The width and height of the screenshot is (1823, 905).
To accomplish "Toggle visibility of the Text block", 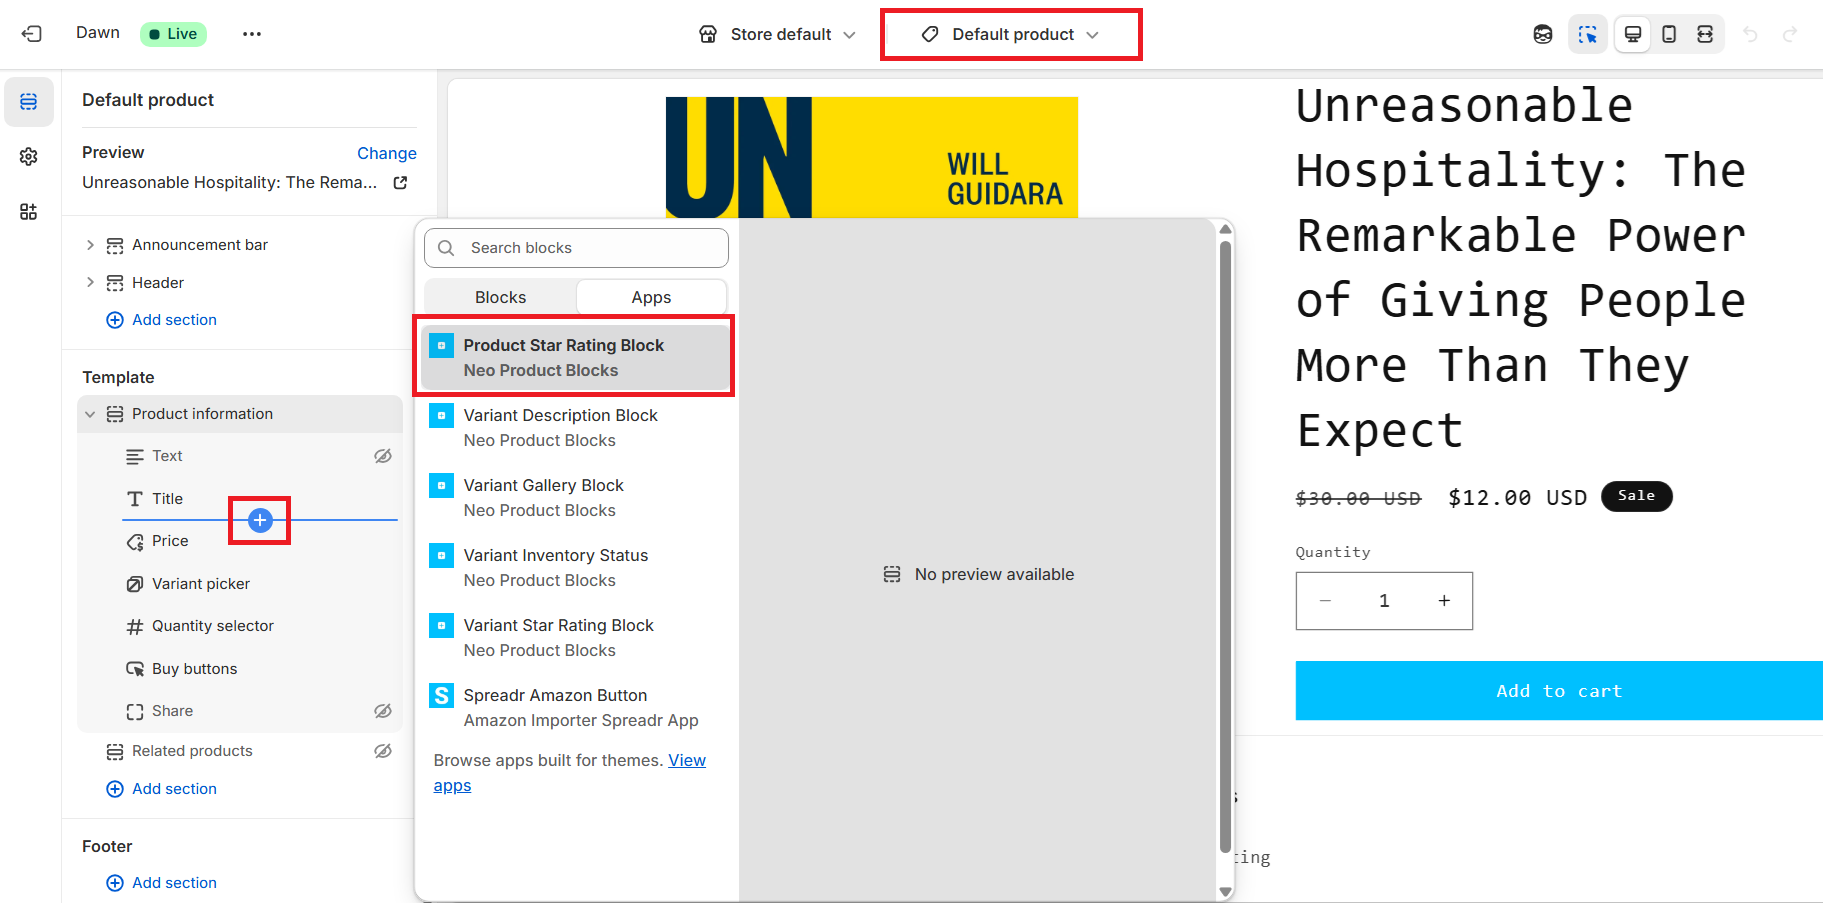I will [383, 456].
